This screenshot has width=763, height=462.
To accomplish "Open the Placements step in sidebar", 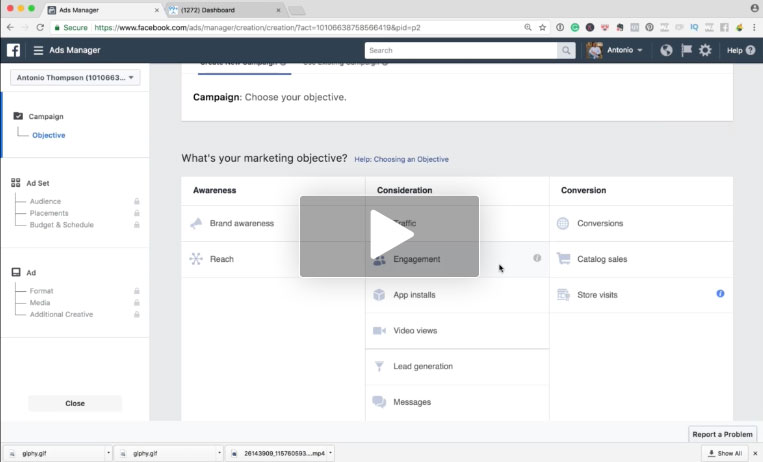I will point(49,213).
